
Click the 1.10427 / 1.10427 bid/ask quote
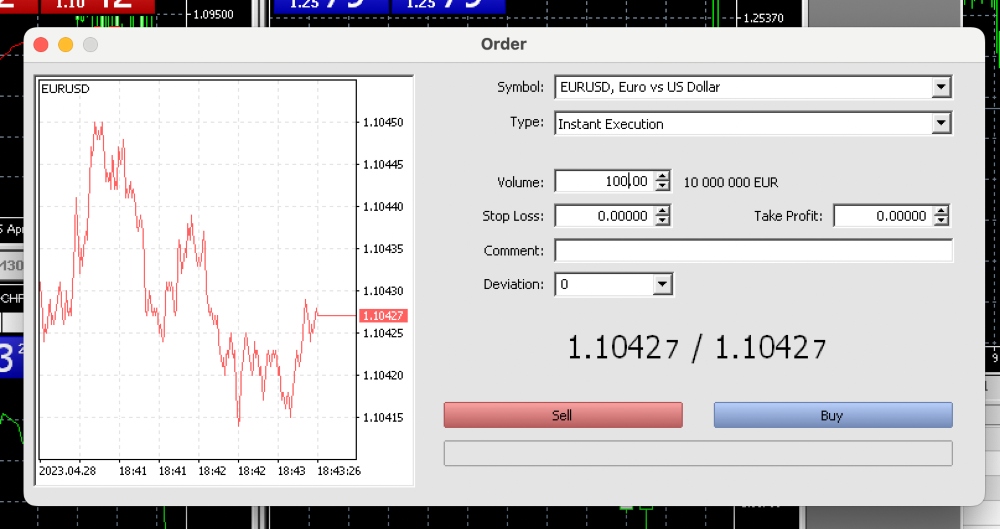pos(696,348)
